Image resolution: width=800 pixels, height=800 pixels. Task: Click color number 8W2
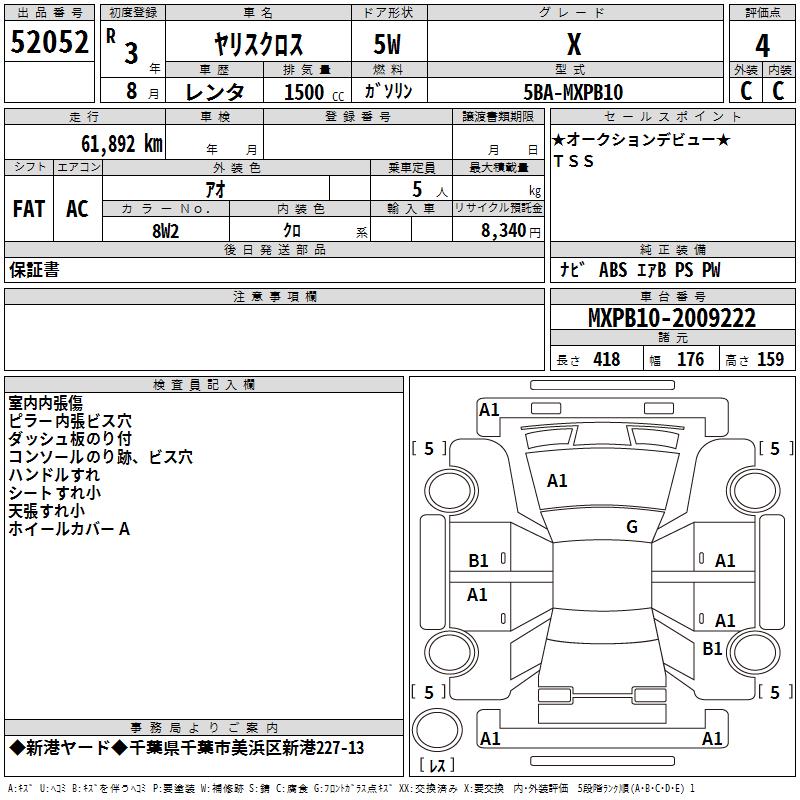[x=166, y=231]
